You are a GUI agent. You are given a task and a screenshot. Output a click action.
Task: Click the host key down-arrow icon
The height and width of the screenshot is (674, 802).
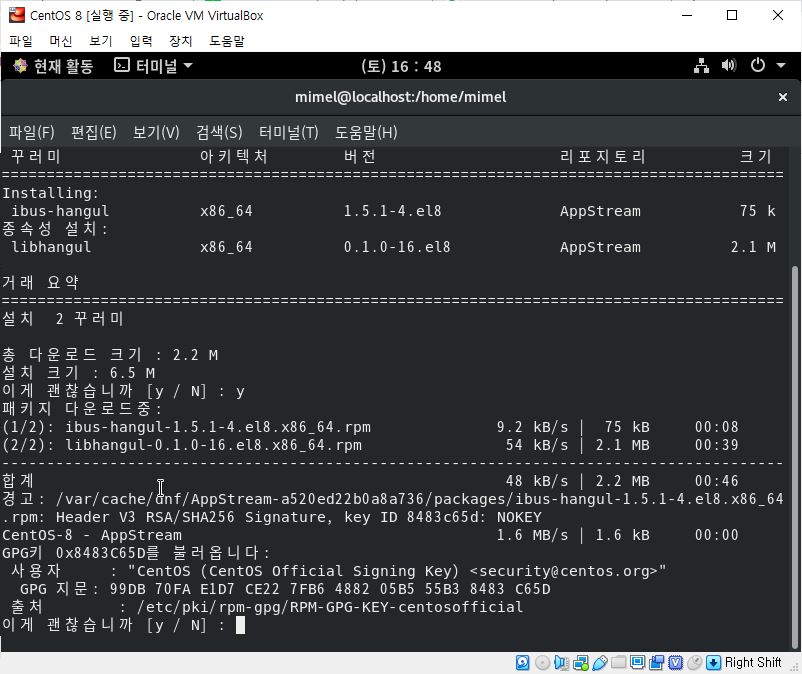[x=713, y=663]
